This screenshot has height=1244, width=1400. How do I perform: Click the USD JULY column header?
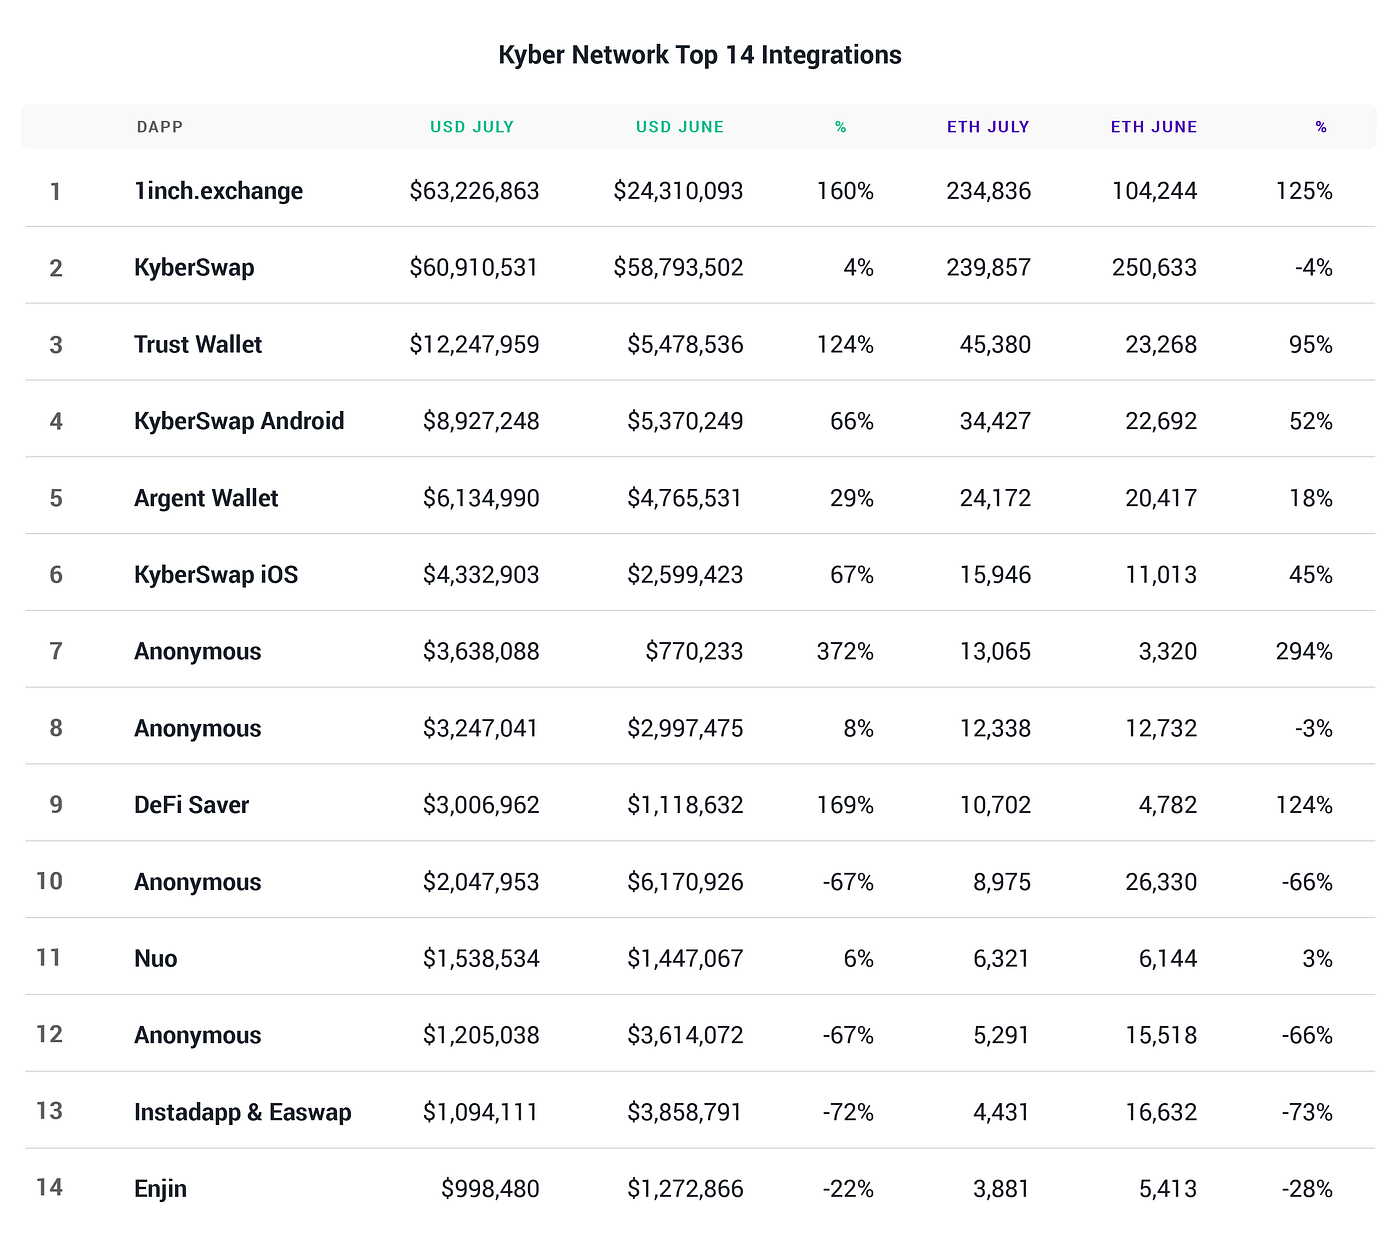coord(472,127)
